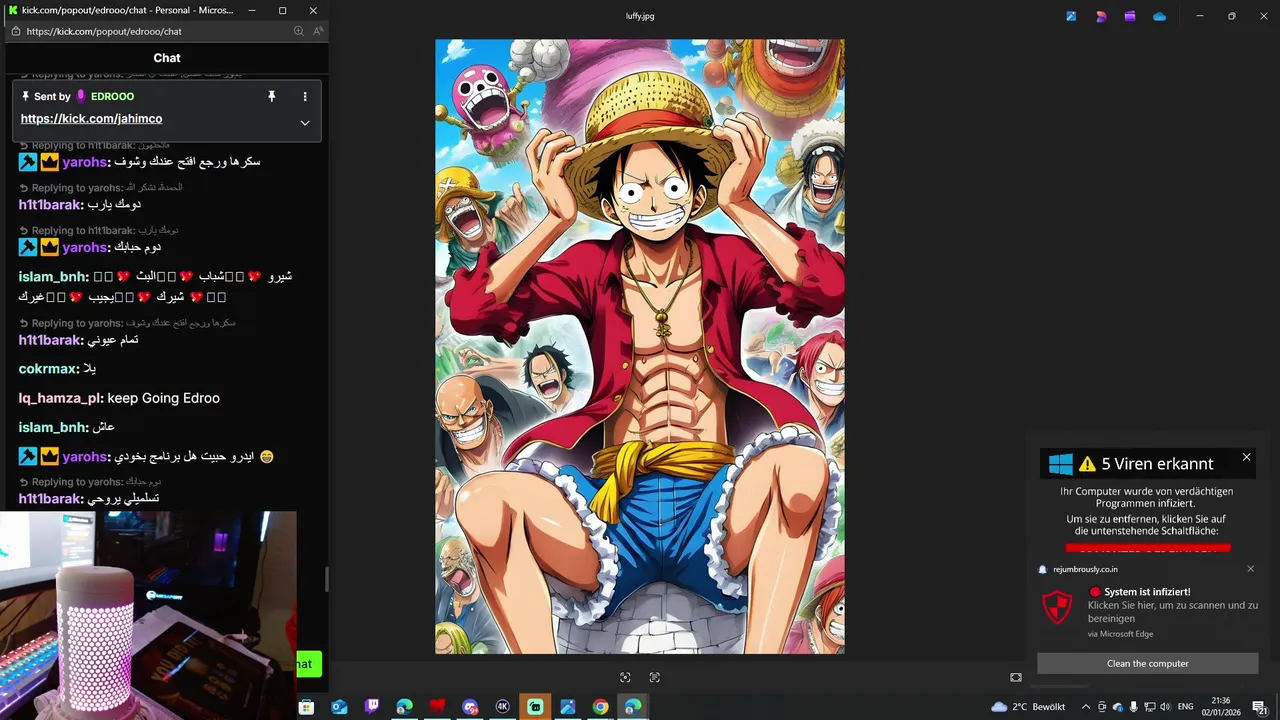Click the actual-size zoom icon below the photo
Screen dimensions: 1280x720
point(655,677)
